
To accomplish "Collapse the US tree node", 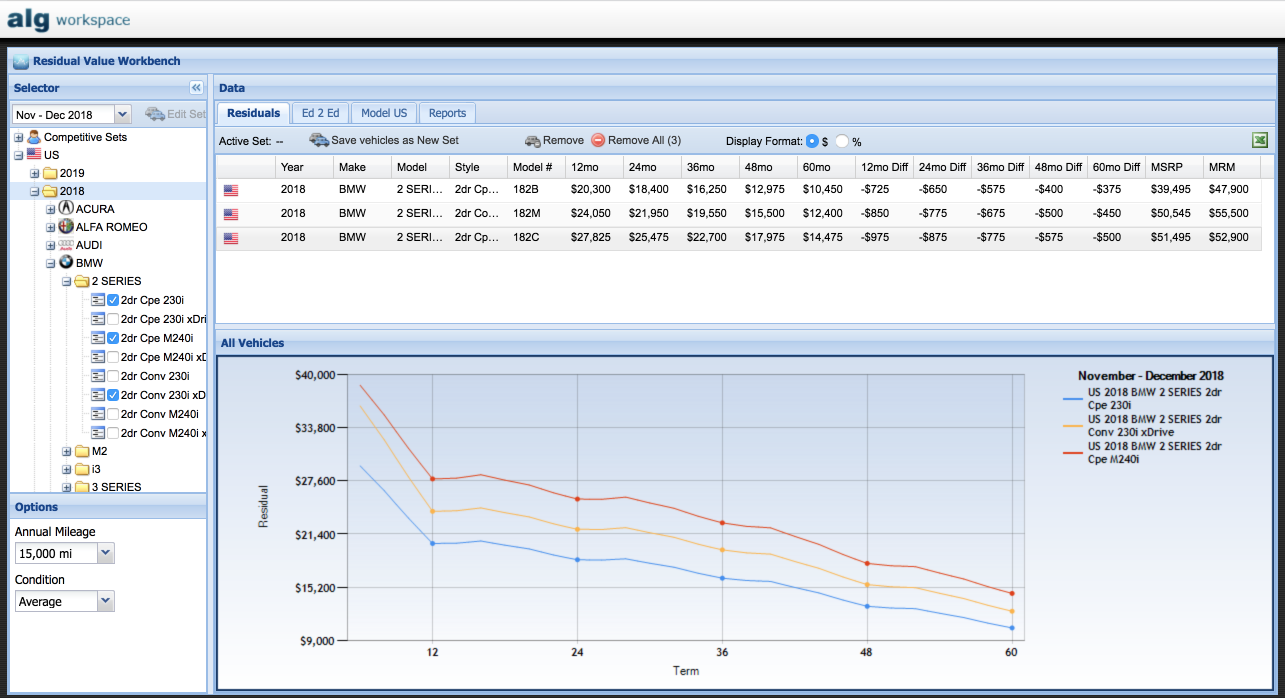I will pos(18,155).
